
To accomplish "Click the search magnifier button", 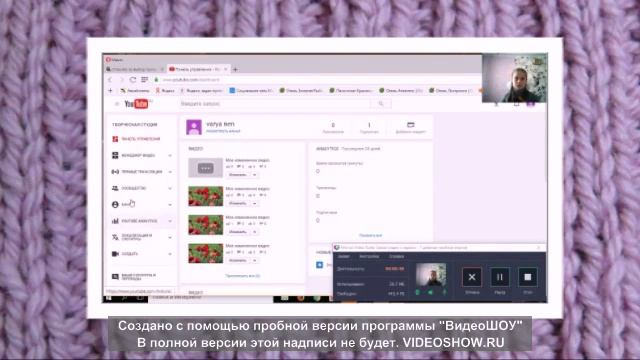I will 381,104.
